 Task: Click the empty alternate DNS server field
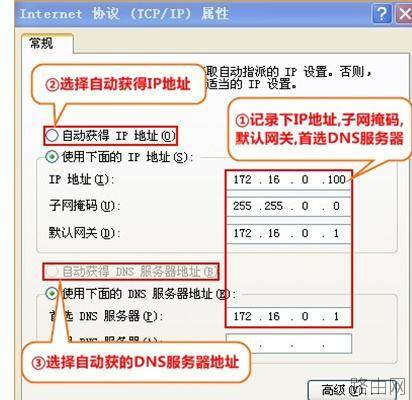coord(289,344)
